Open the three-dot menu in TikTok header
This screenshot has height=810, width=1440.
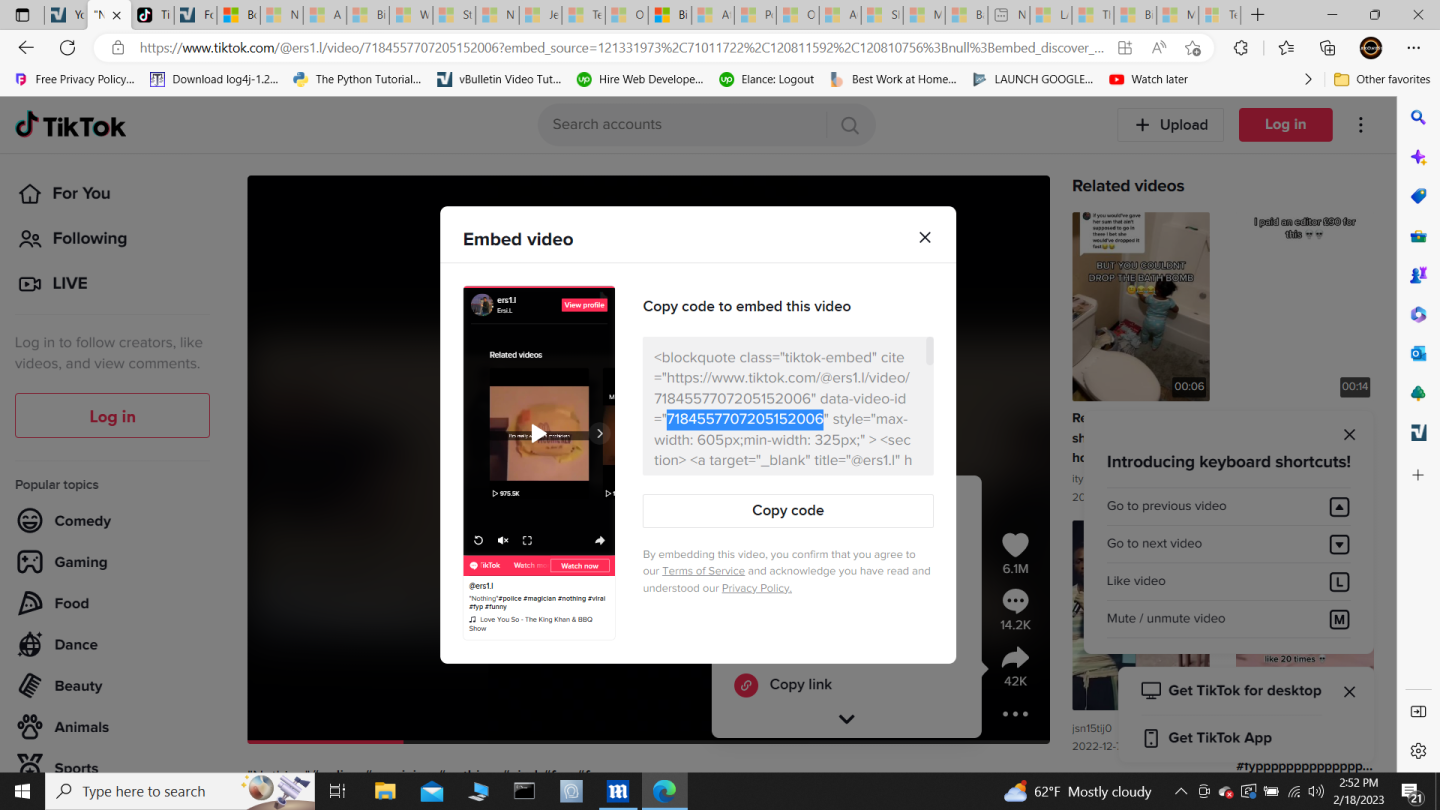click(1360, 125)
